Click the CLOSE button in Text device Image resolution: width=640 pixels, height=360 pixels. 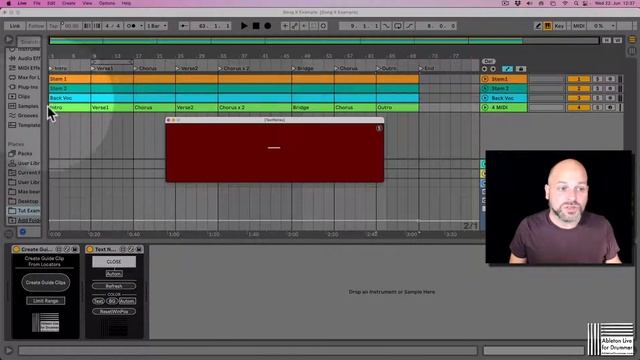click(x=114, y=262)
